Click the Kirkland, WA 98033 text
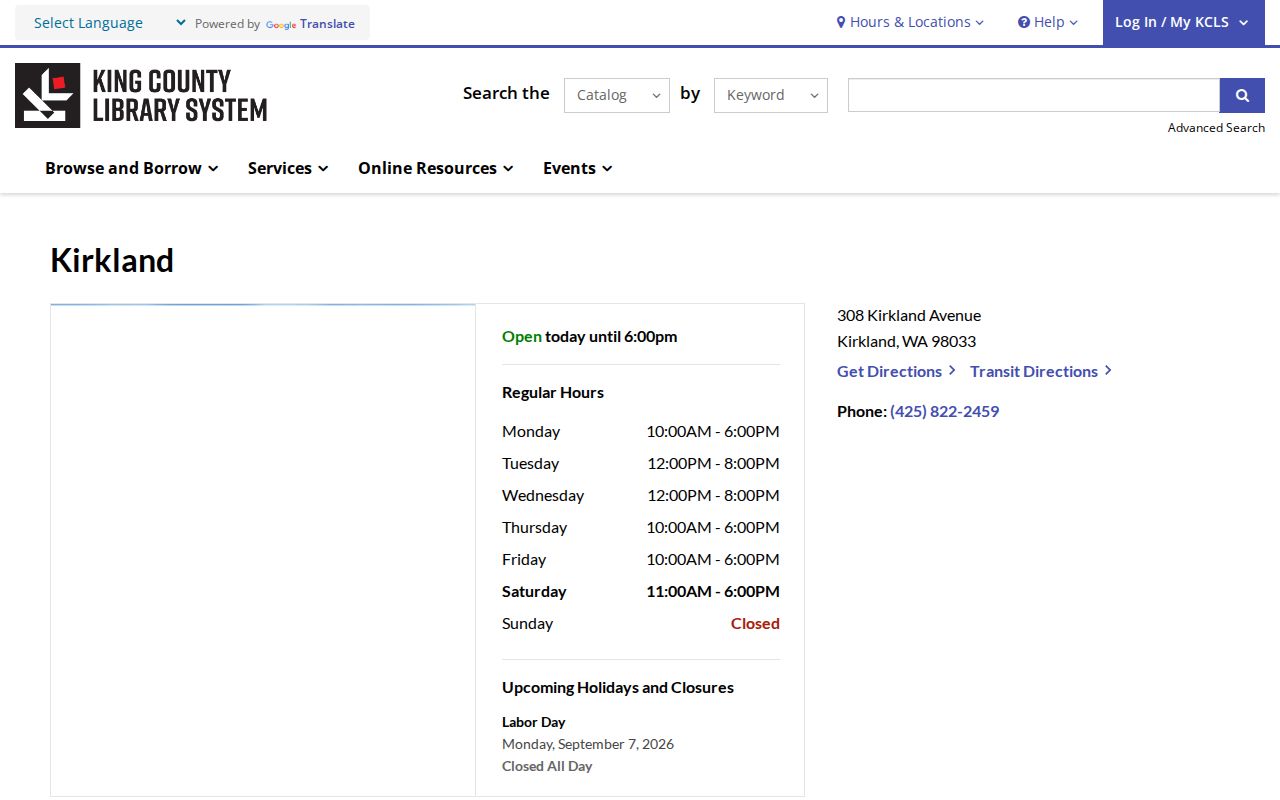This screenshot has width=1280, height=800. pos(906,341)
